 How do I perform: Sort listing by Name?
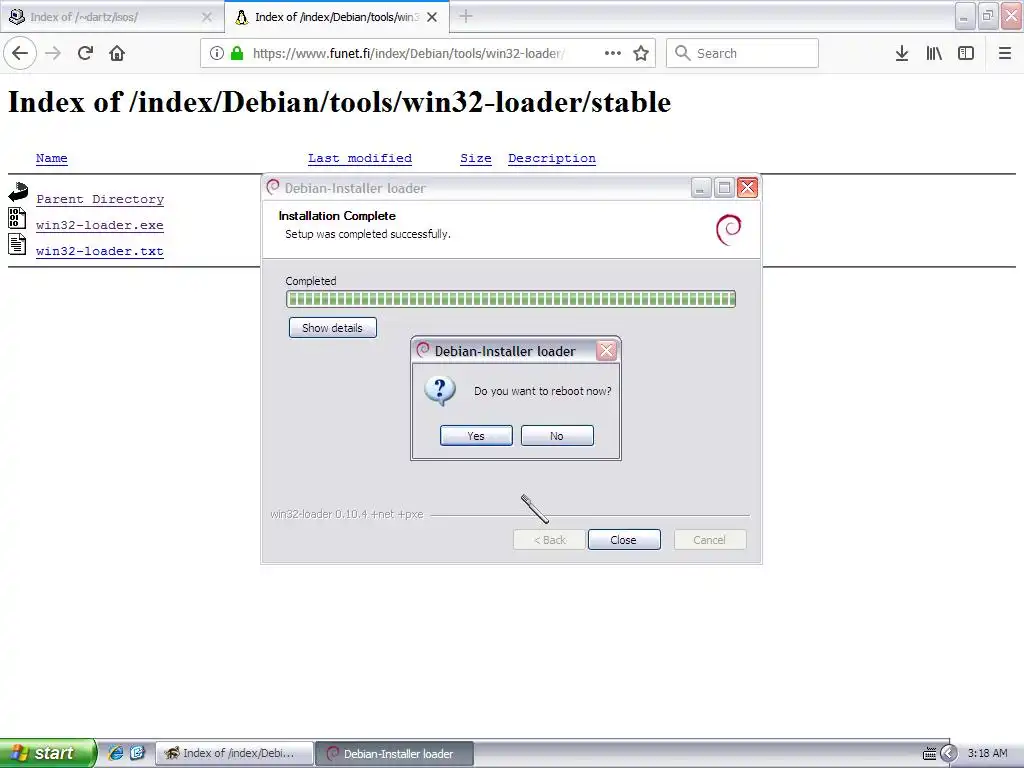[x=52, y=158]
